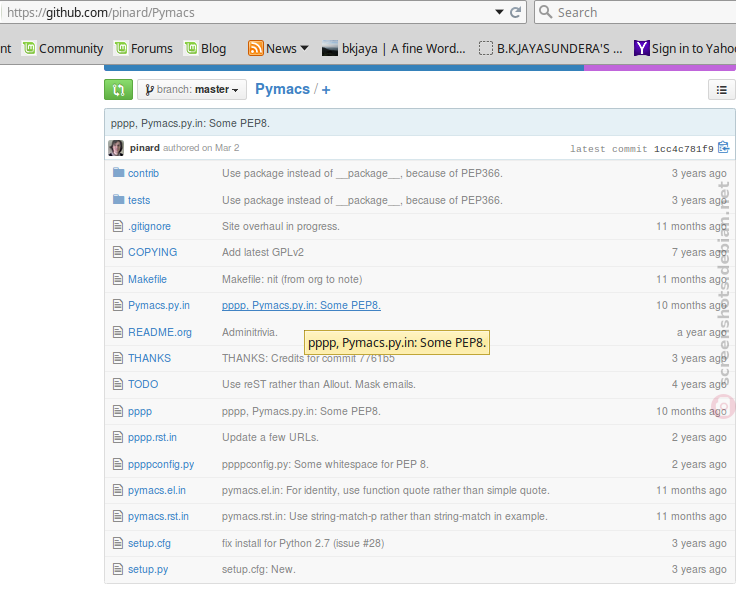The width and height of the screenshot is (736, 589).
Task: Open the ppppconfig.py file
Action: (161, 465)
